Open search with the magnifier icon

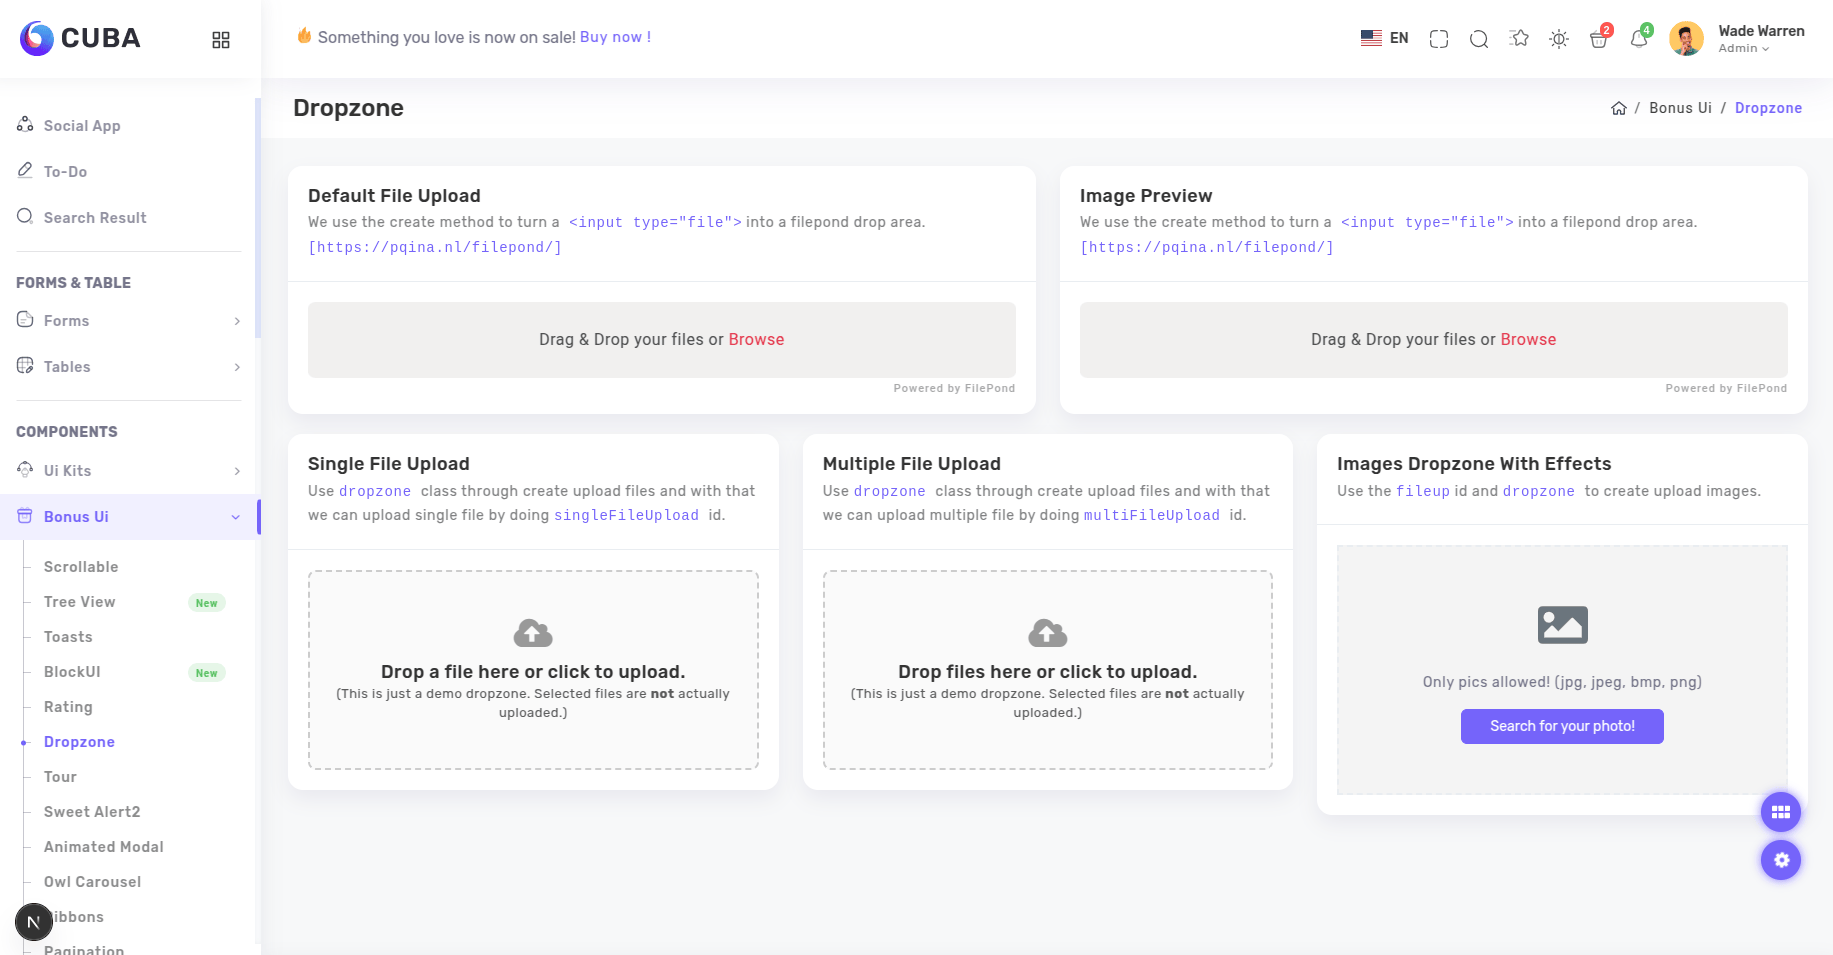click(1479, 39)
